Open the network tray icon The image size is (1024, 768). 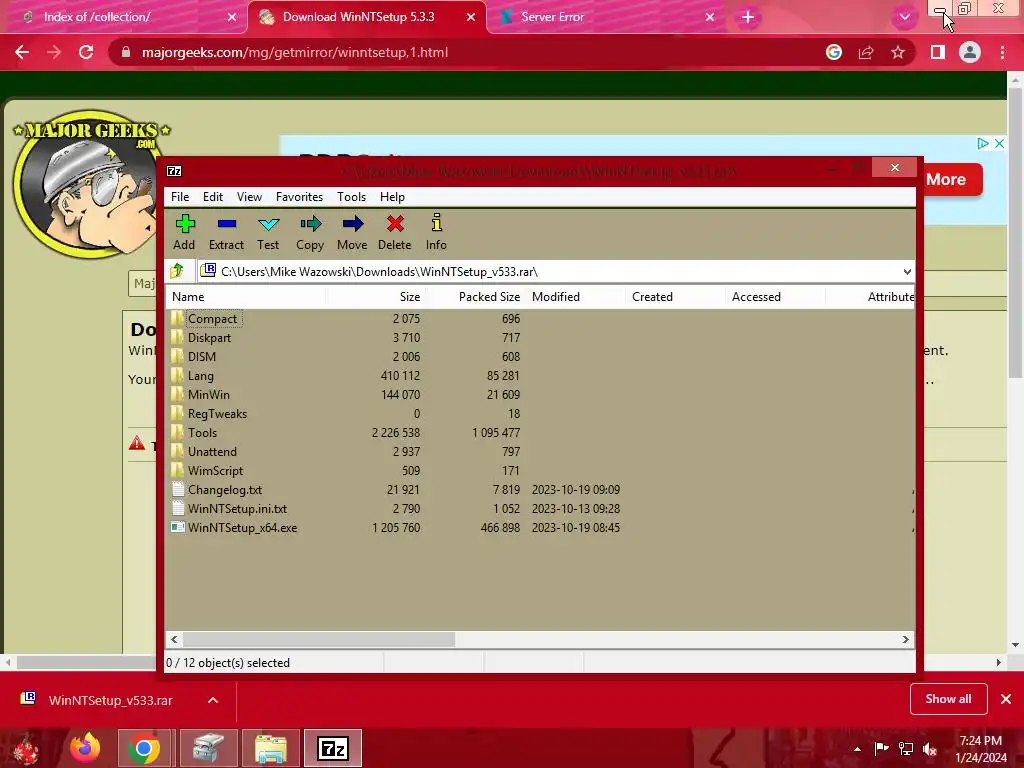click(906, 748)
